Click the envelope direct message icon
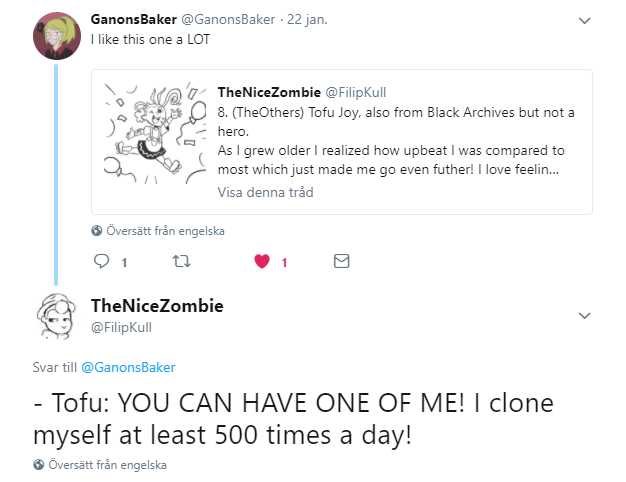626x482 pixels. pyautogui.click(x=341, y=262)
